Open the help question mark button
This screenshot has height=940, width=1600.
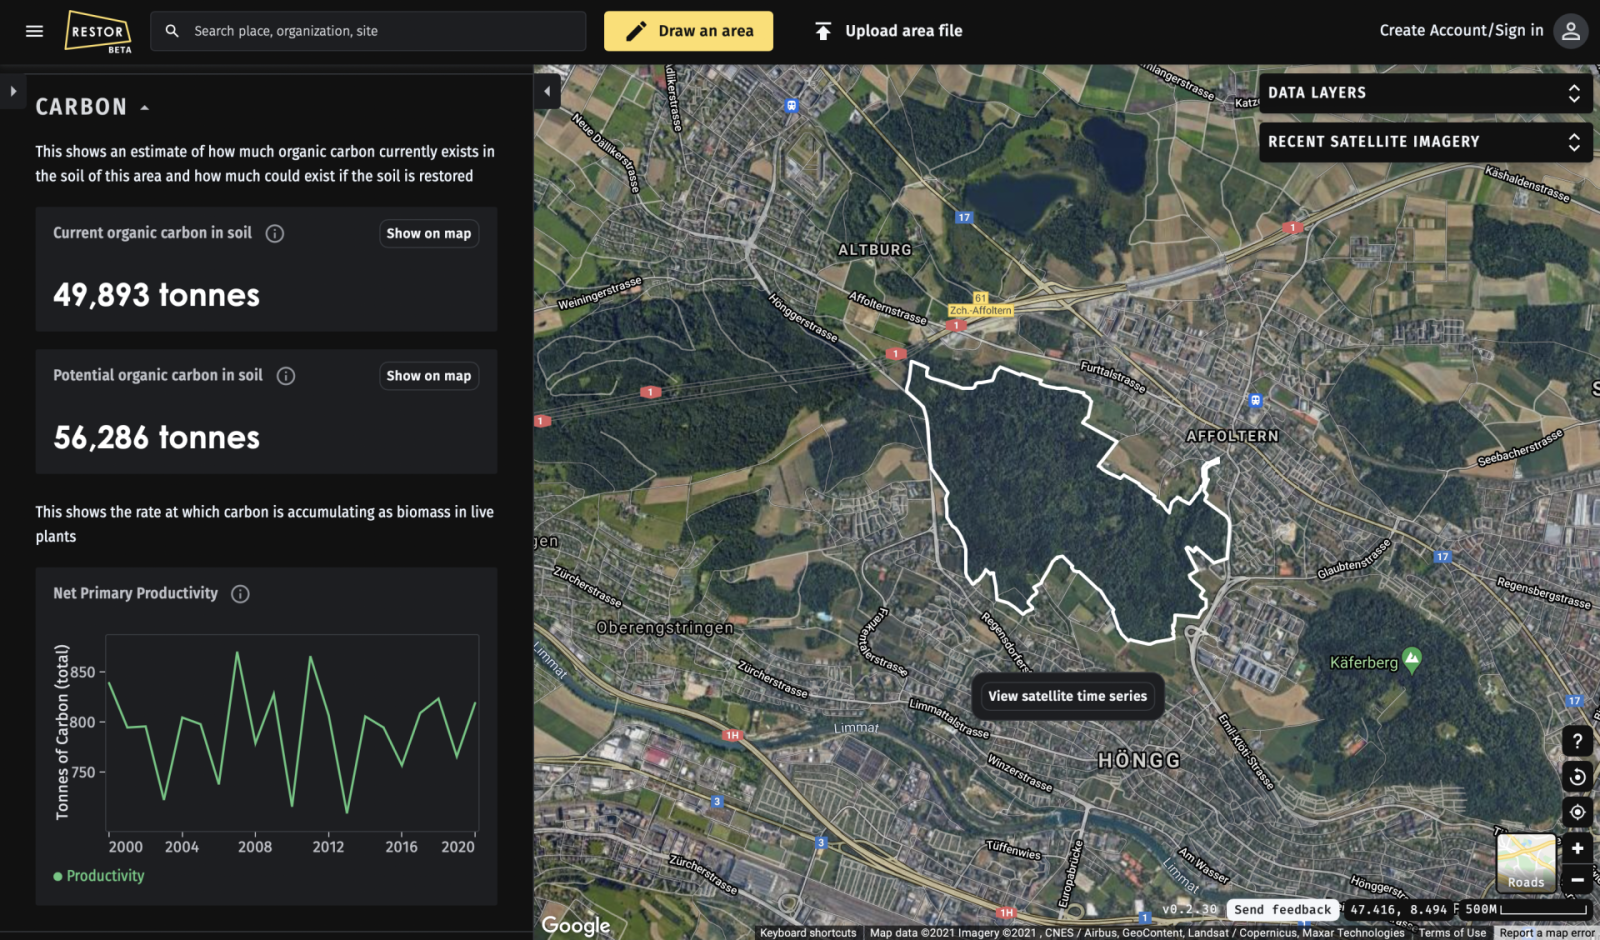(1577, 741)
